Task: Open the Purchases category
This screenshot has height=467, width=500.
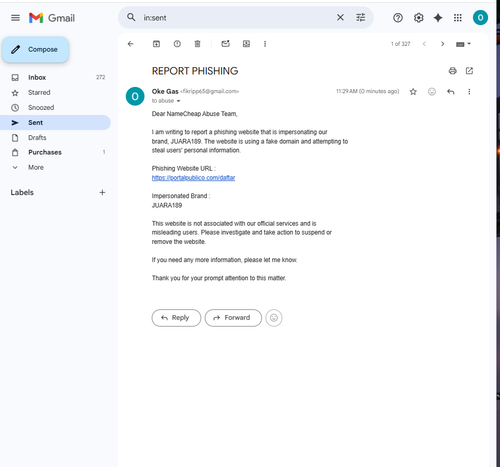Action: 55,152
